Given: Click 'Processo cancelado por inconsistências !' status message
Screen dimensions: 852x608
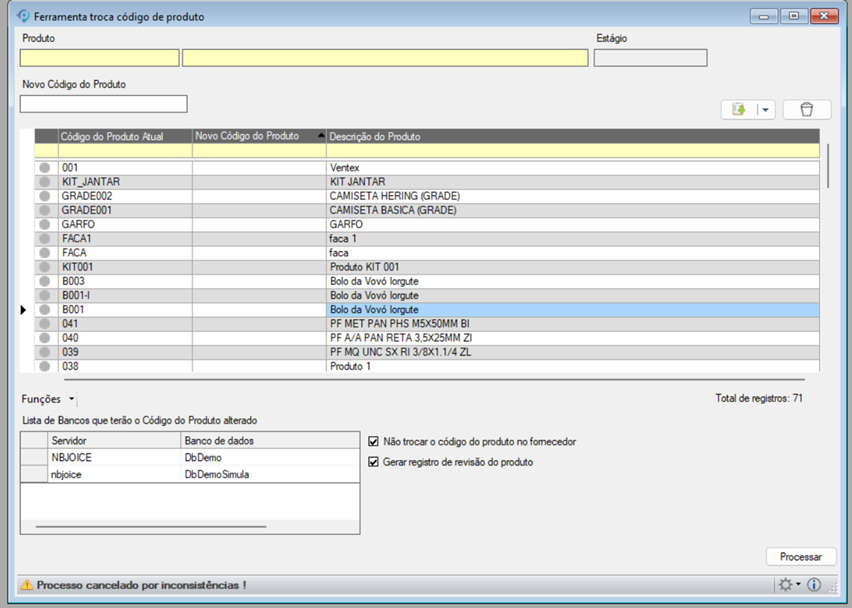Looking at the screenshot, I should click(142, 585).
